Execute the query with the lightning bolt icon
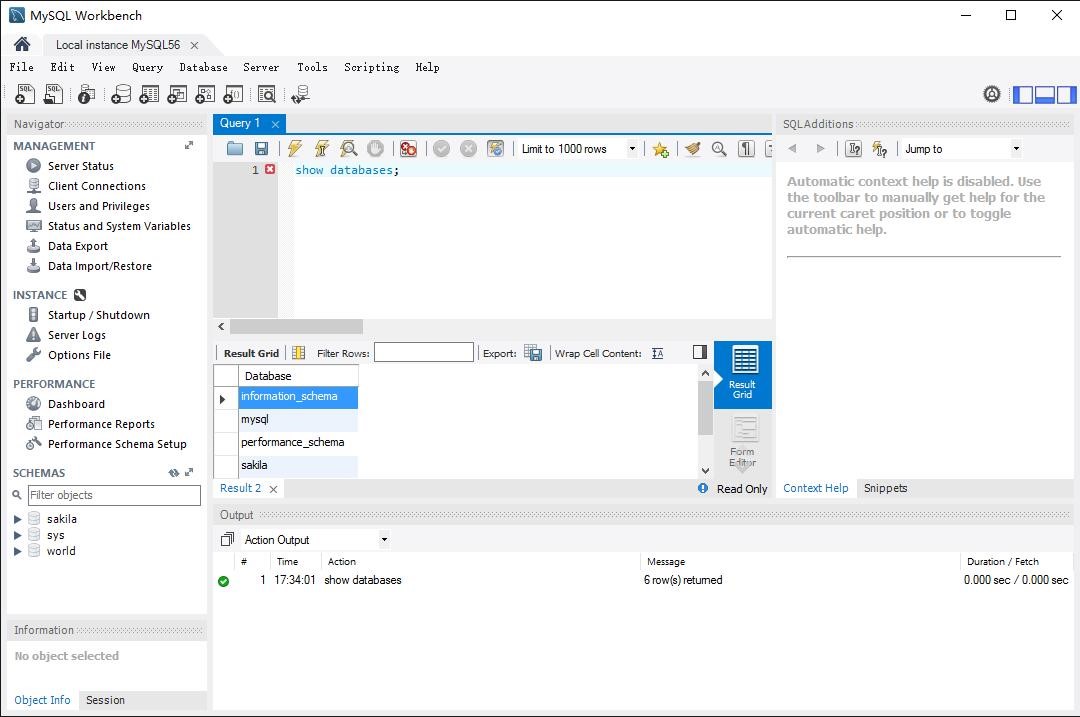Viewport: 1080px width, 717px height. (x=293, y=148)
